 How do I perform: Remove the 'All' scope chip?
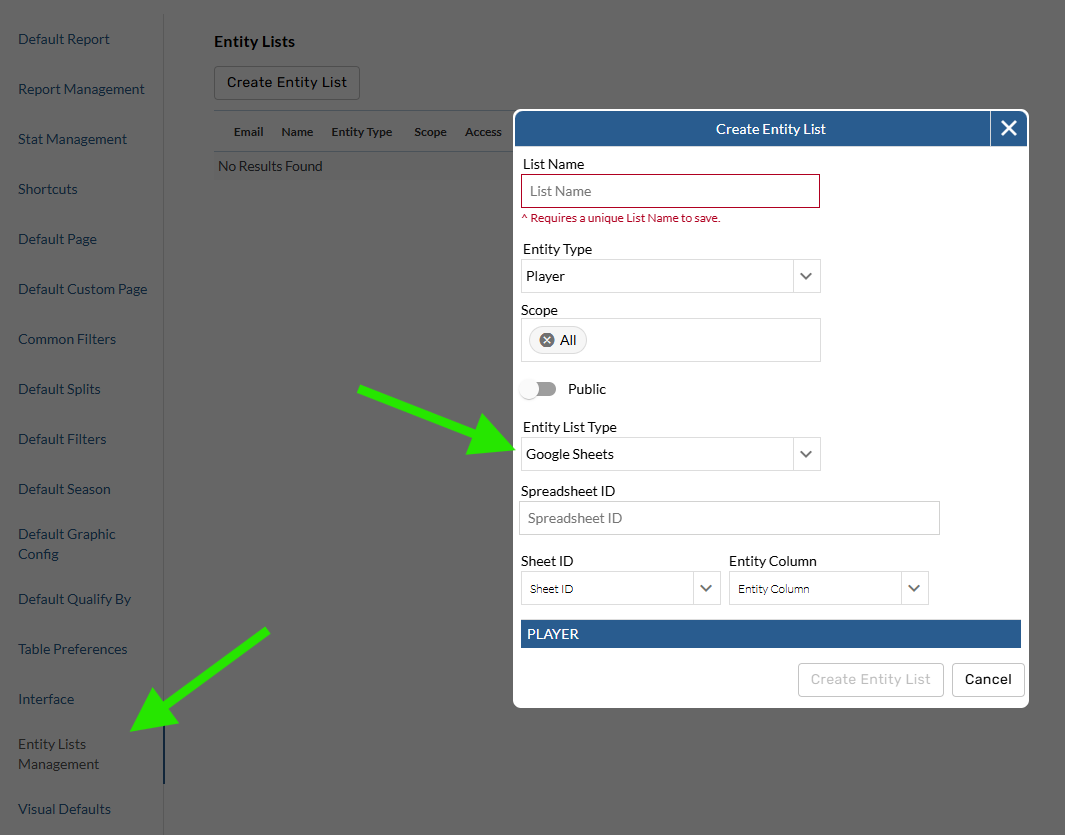coord(547,340)
